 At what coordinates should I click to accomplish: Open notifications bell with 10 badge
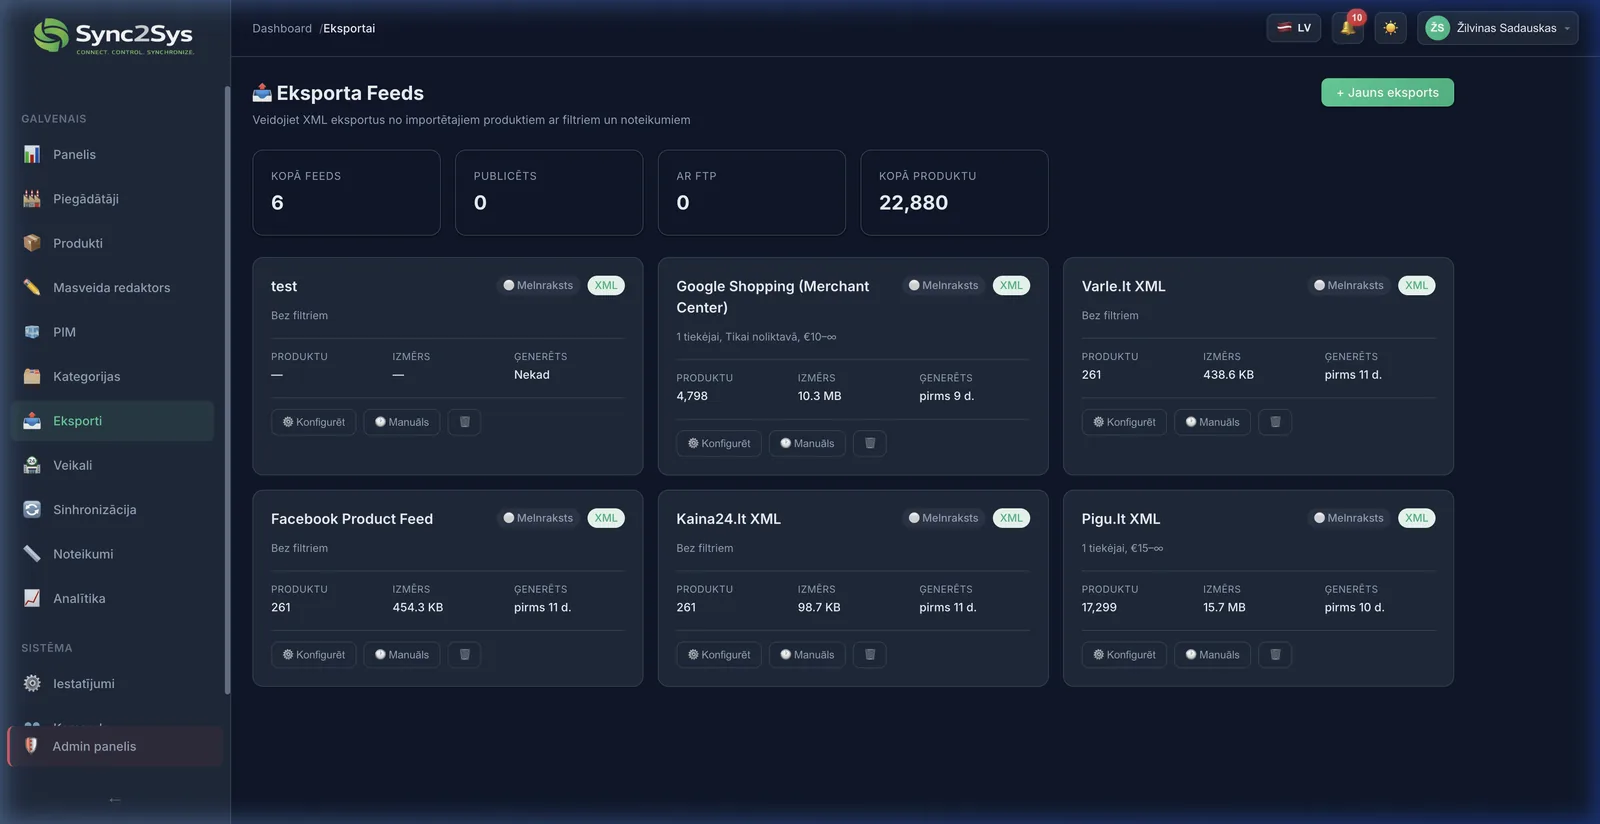click(1347, 28)
